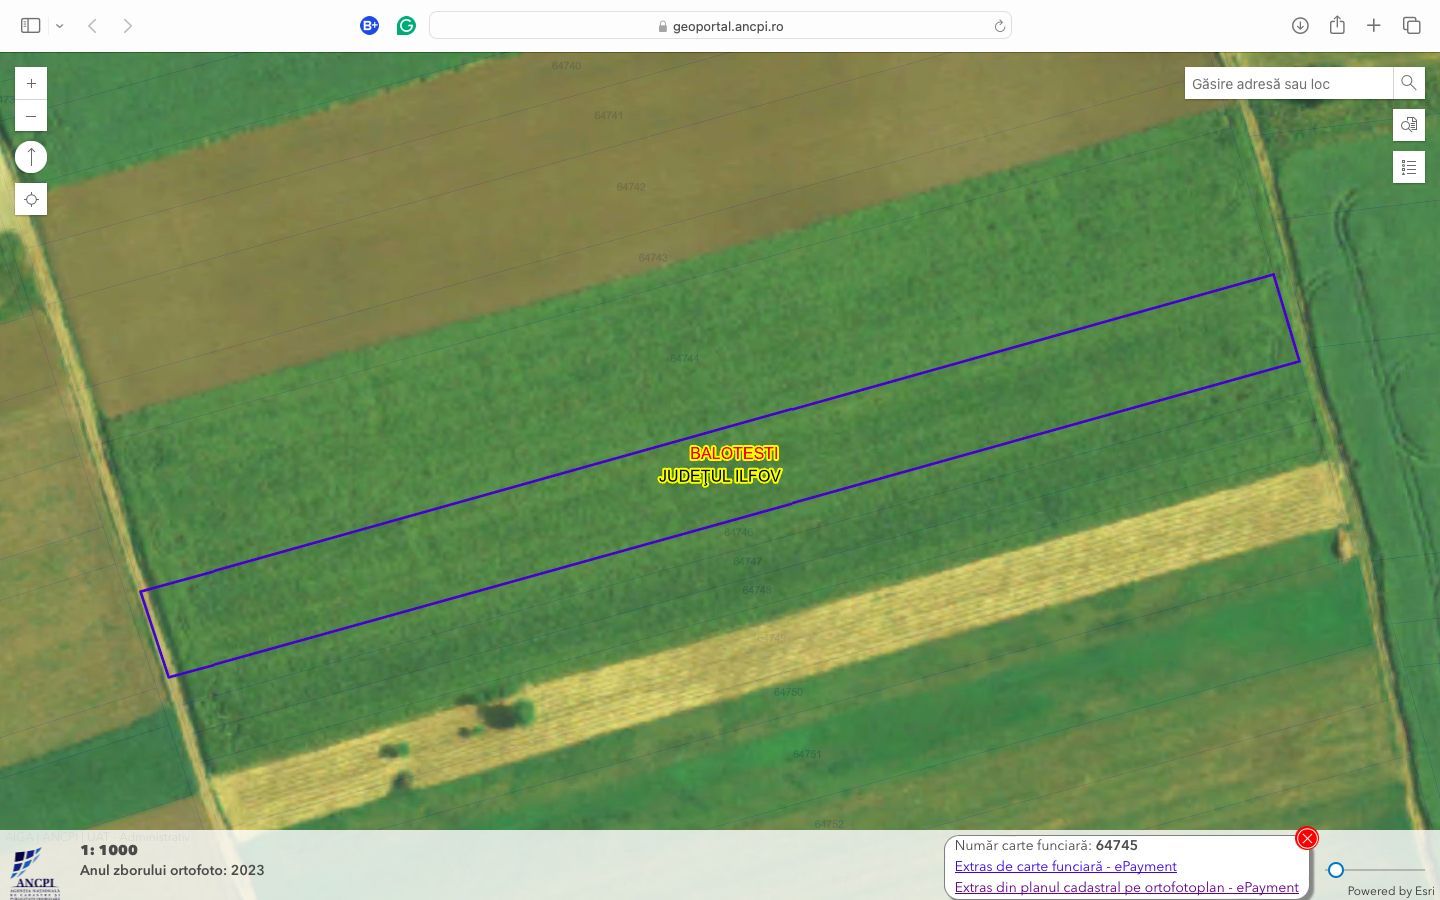Open the map legend panel
1440x900 pixels.
coord(1408,167)
